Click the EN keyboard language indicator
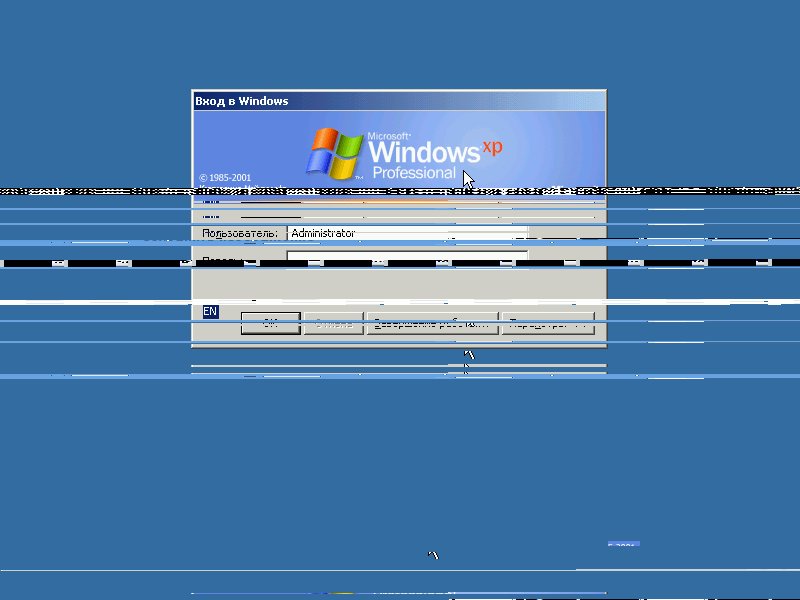Image resolution: width=800 pixels, height=600 pixels. click(x=210, y=312)
